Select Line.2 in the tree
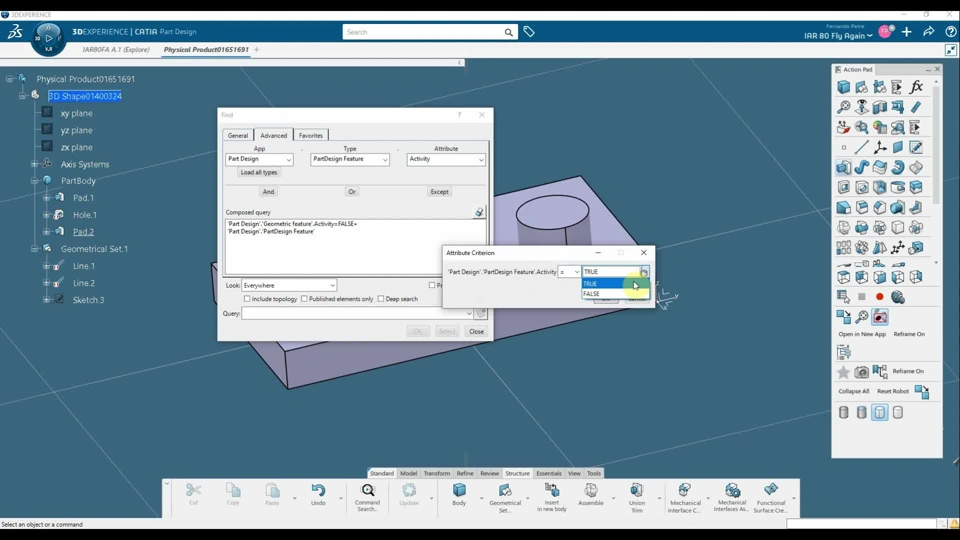Image resolution: width=960 pixels, height=540 pixels. [84, 283]
